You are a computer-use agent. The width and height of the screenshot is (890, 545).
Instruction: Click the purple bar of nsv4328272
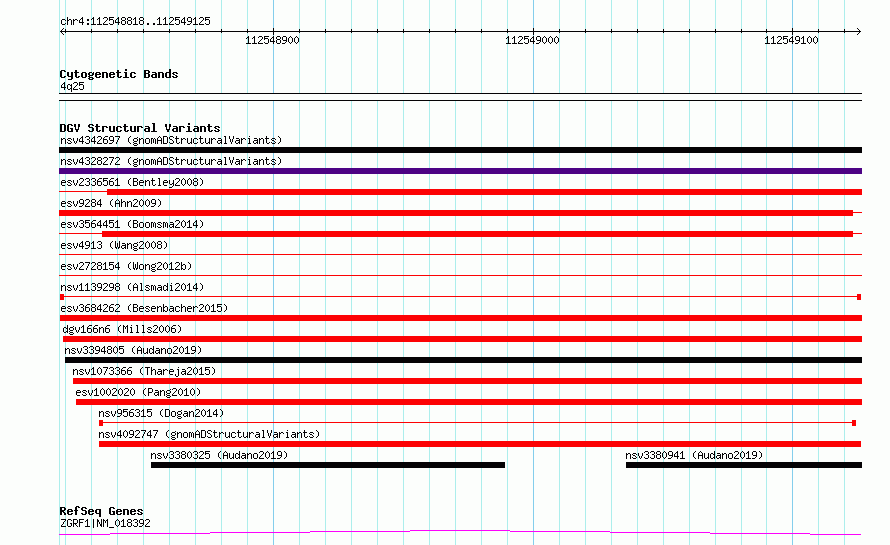[460, 171]
